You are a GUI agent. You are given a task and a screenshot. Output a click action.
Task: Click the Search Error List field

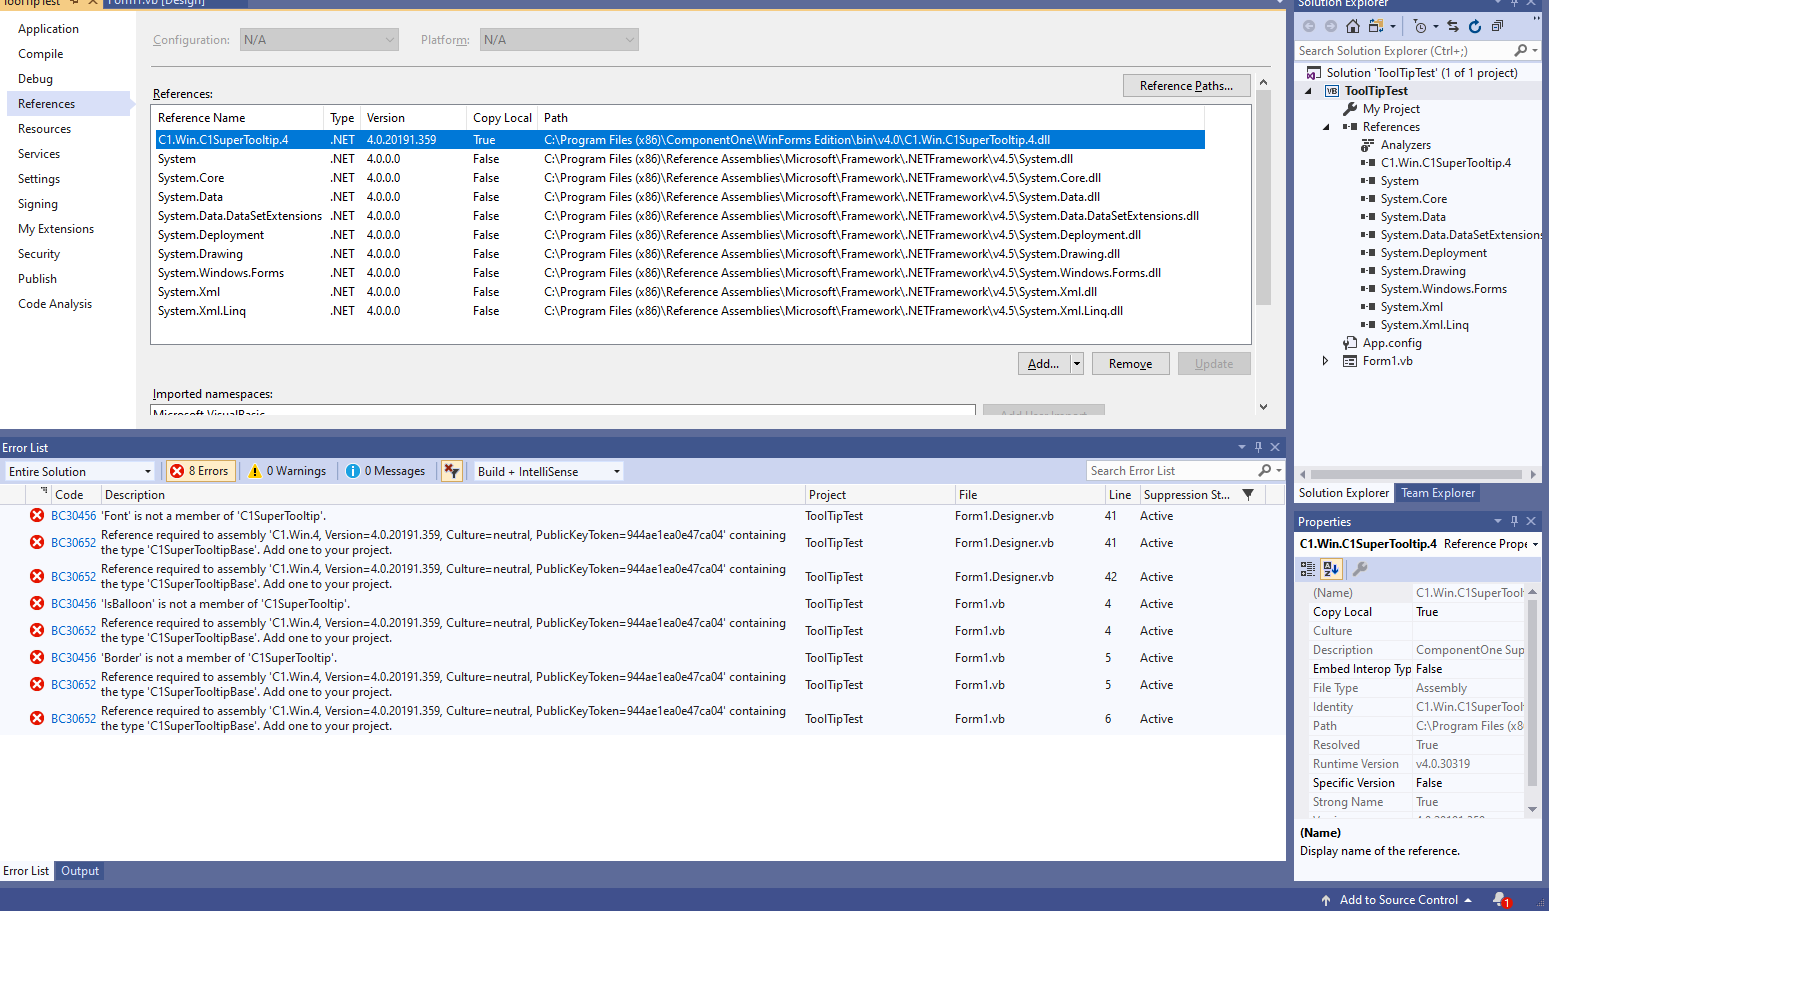[1170, 471]
